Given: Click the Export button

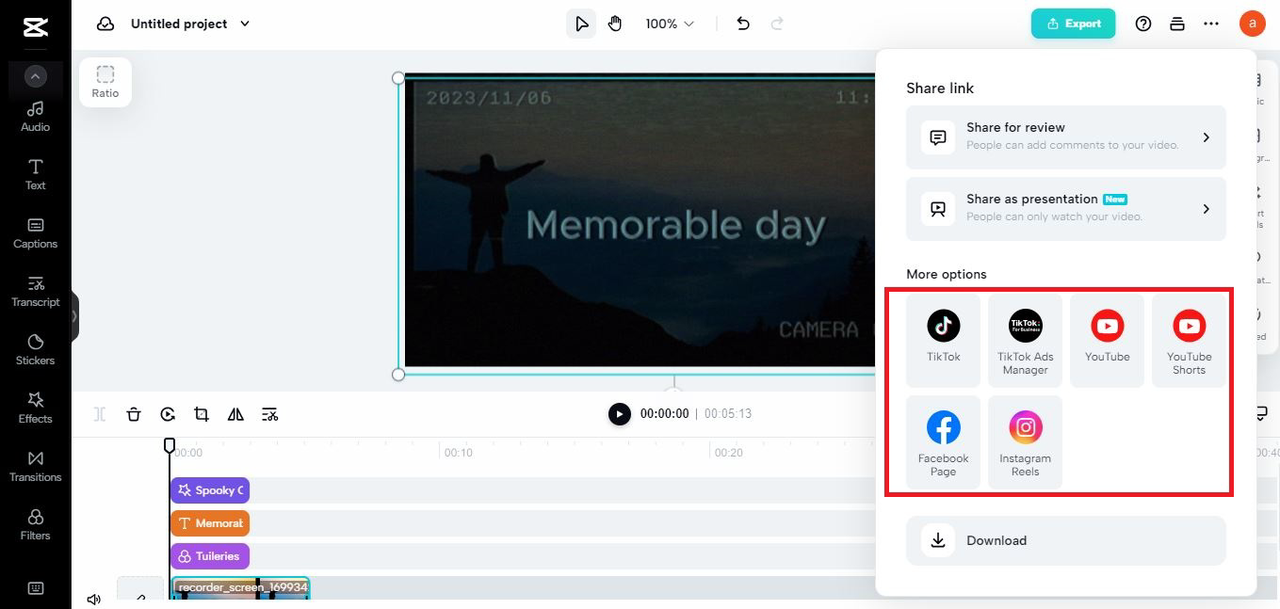Looking at the screenshot, I should 1073,24.
